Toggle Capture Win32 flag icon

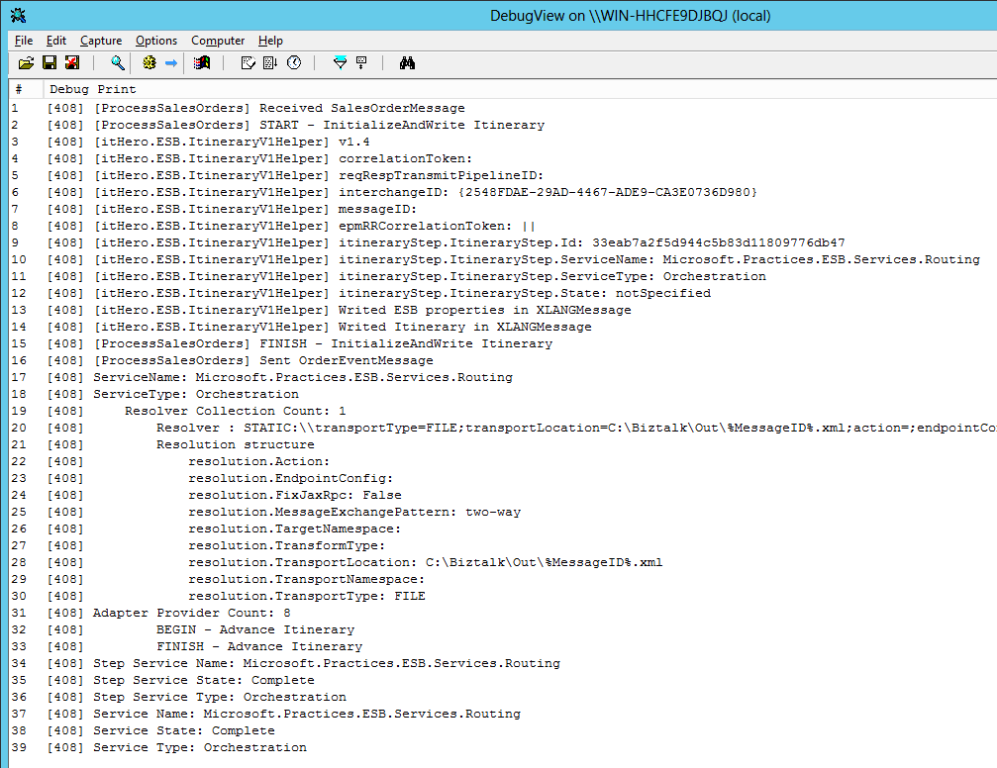click(x=202, y=62)
